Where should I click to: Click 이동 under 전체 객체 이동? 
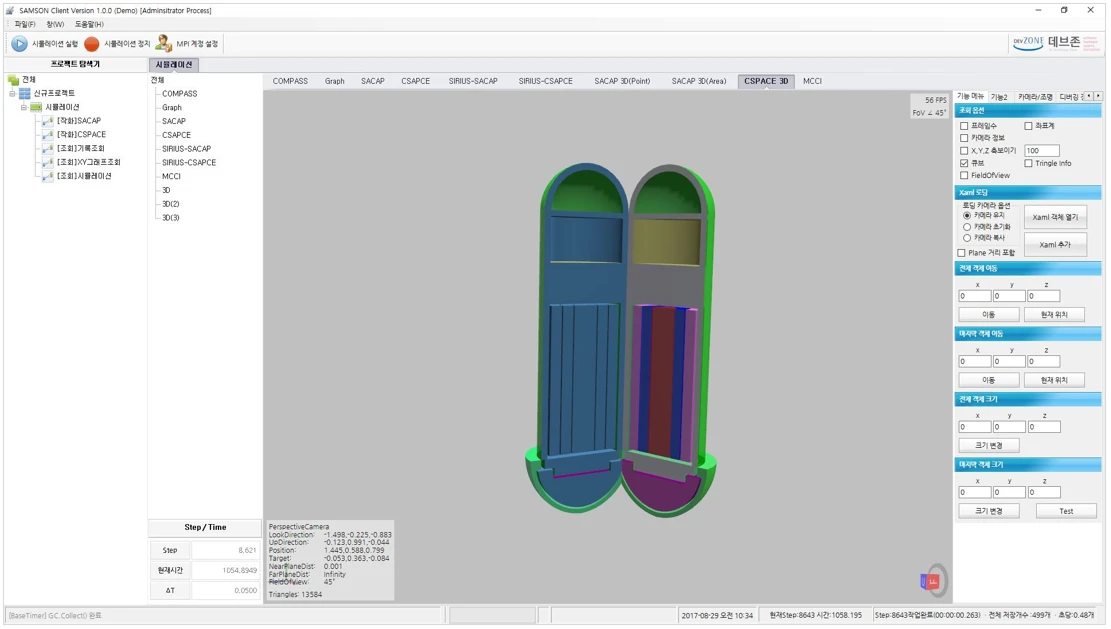[988, 314]
